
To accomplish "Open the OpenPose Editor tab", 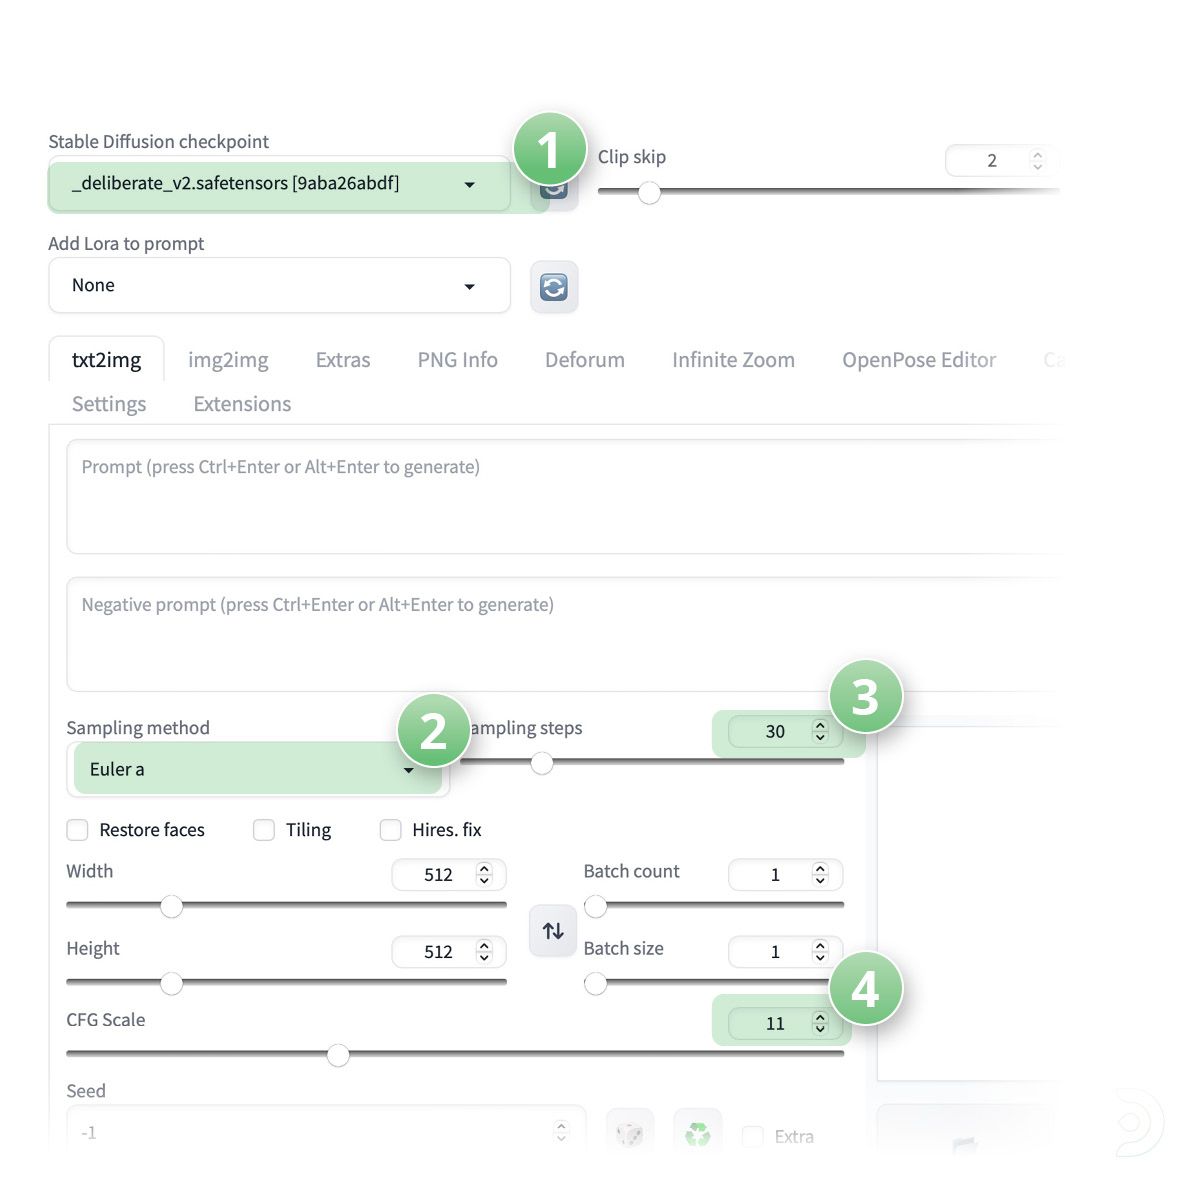I will [919, 360].
